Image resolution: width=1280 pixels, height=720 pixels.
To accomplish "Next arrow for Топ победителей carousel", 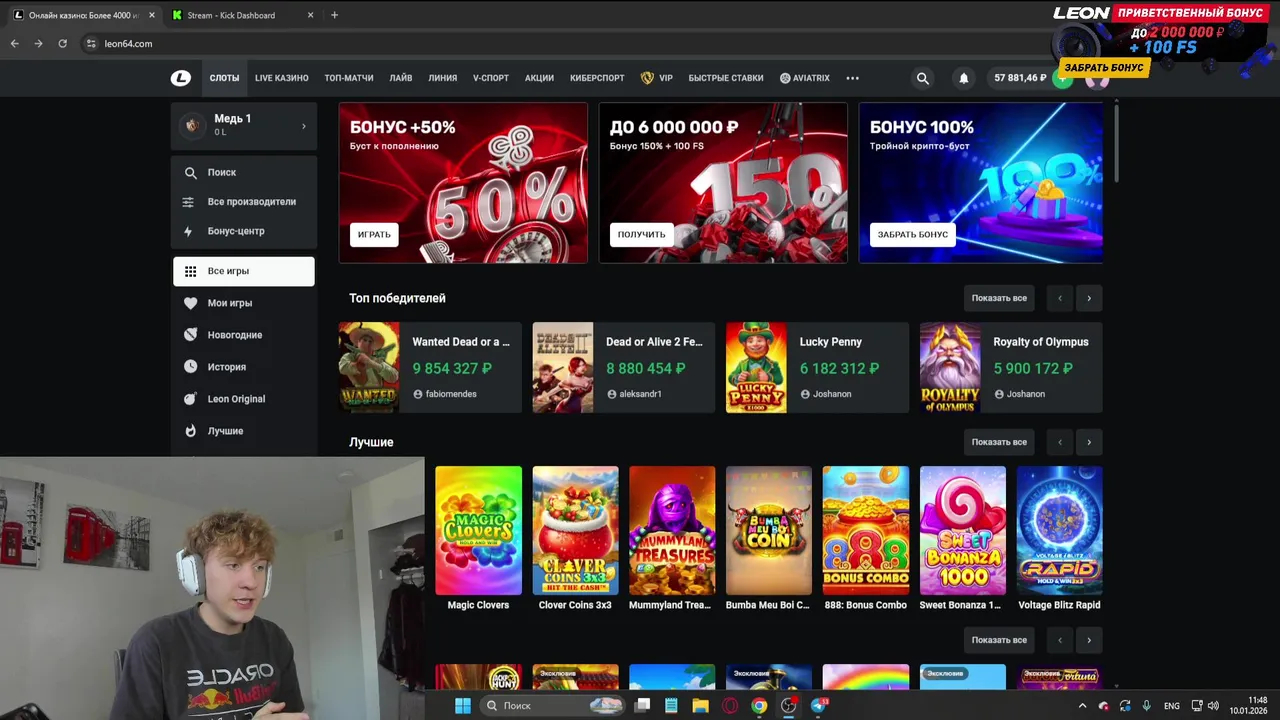I will [1089, 298].
